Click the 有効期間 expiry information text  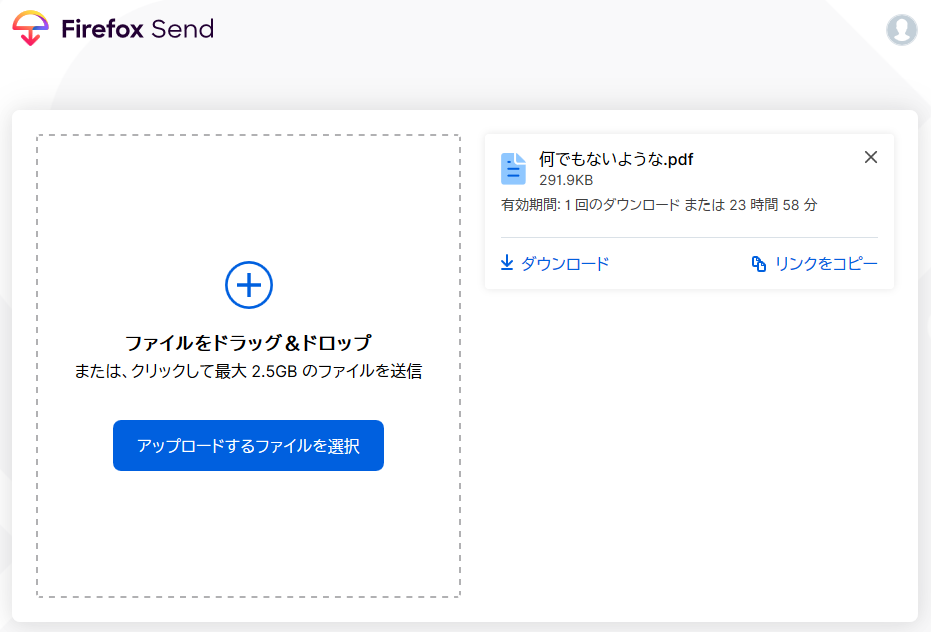tap(659, 205)
